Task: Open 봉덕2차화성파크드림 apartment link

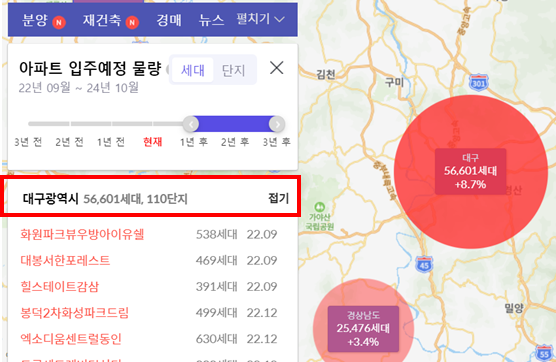Action: coord(74,313)
